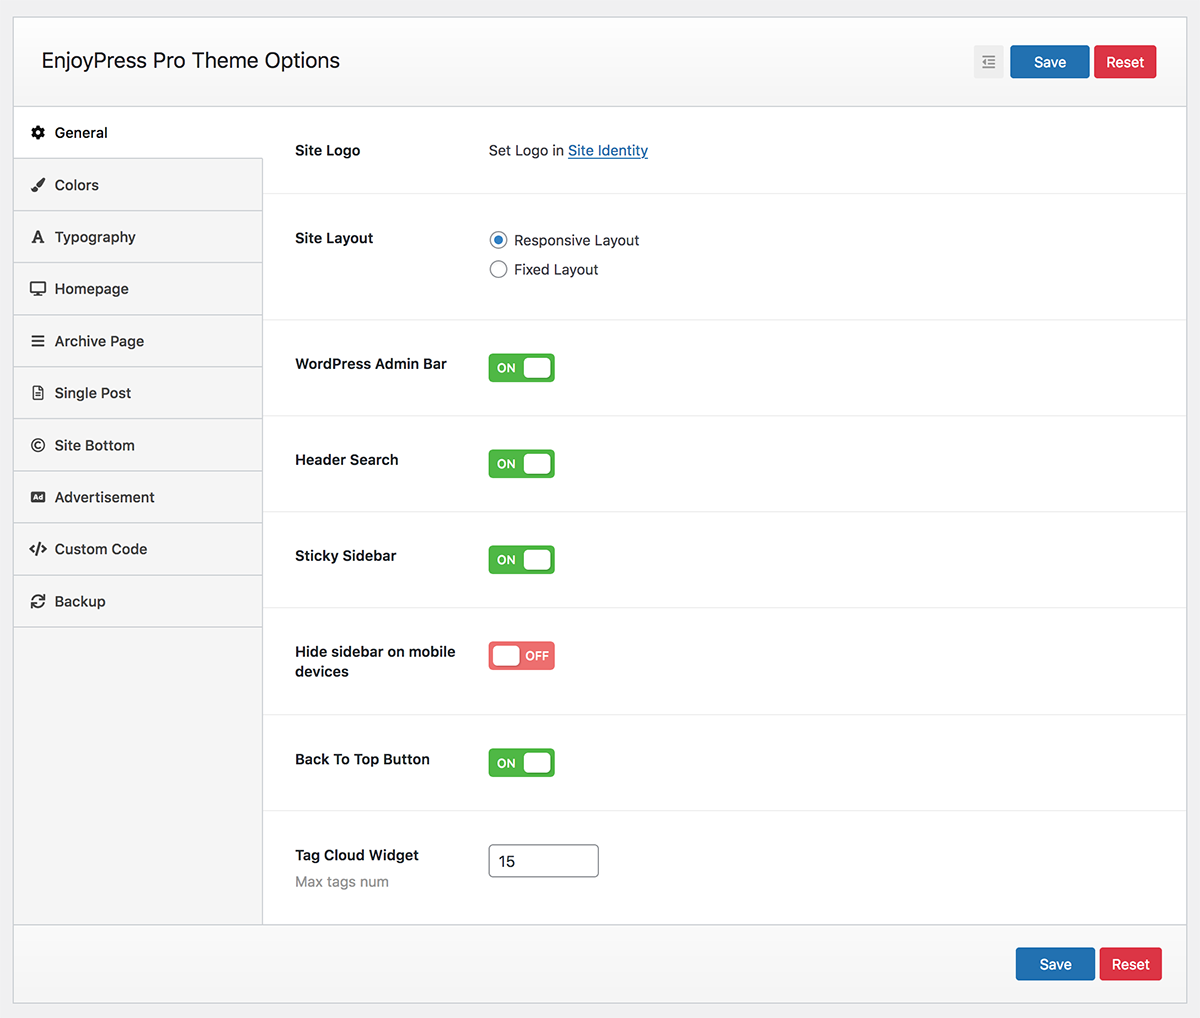The image size is (1200, 1018).
Task: Select the monitor icon beside Homepage
Action: [x=38, y=288]
